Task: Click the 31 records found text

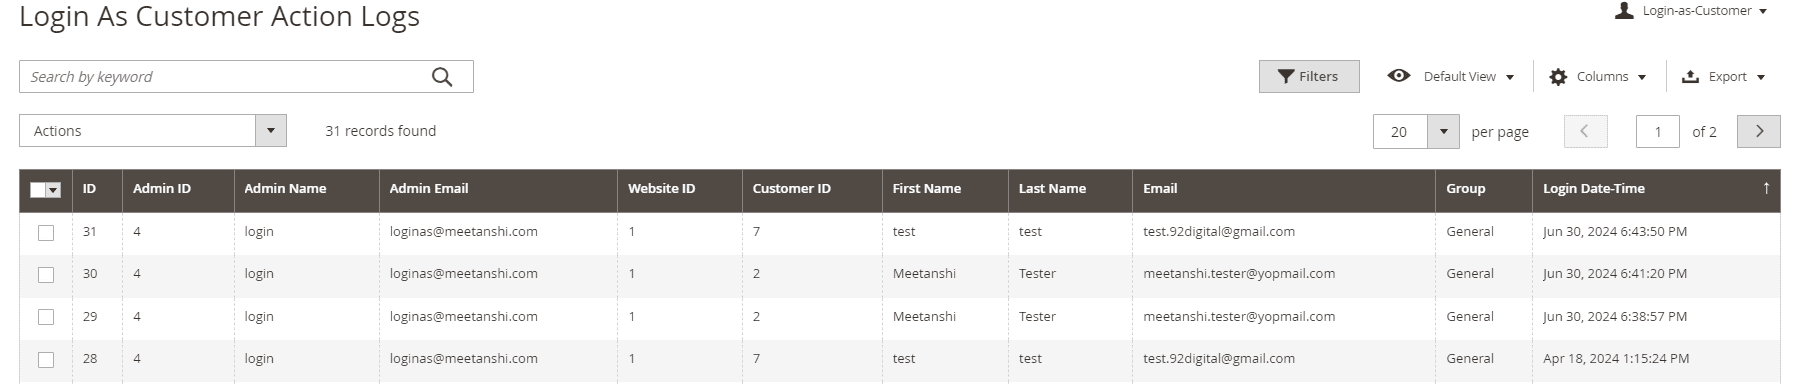Action: coord(380,131)
